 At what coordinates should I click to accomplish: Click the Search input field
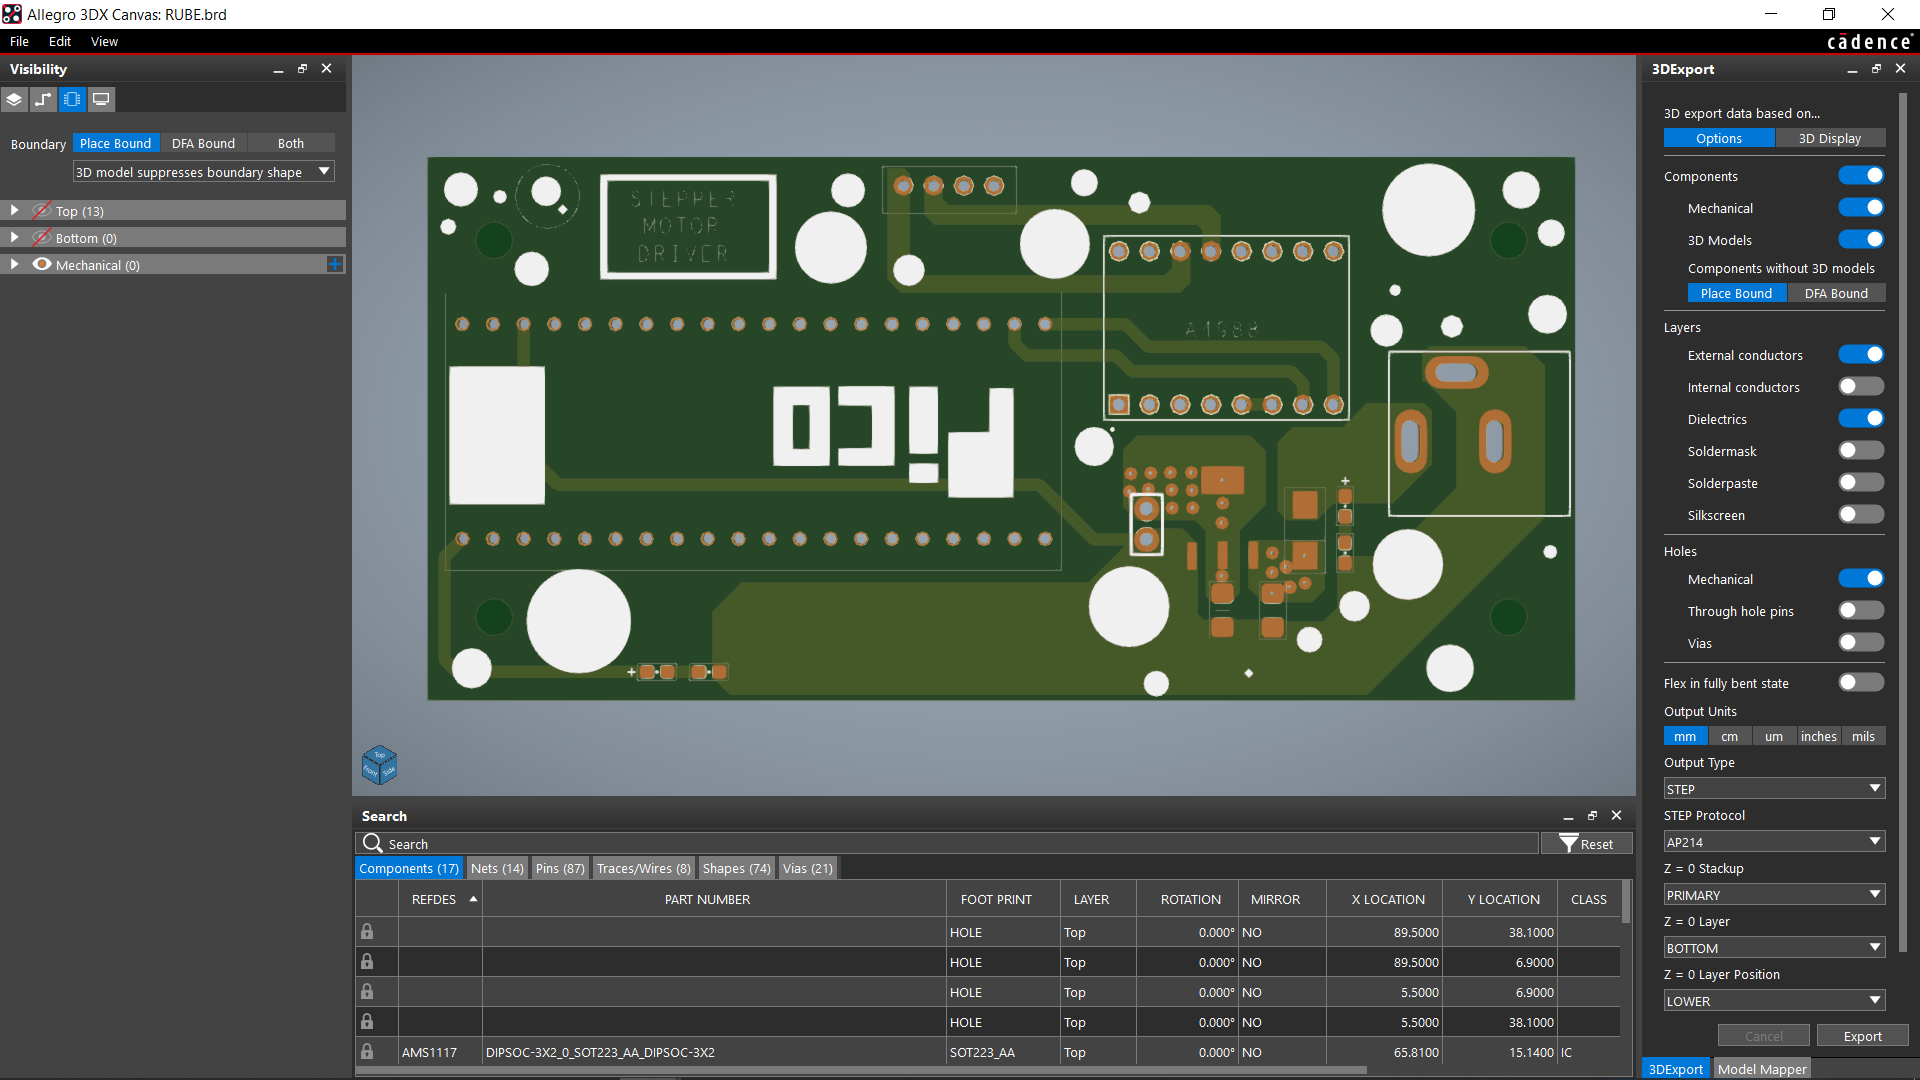(x=947, y=843)
